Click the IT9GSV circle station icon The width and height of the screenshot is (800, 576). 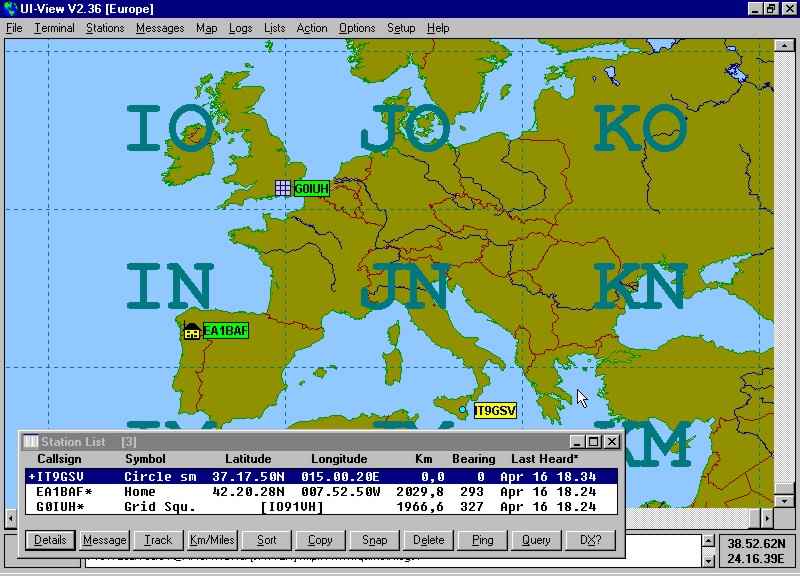pyautogui.click(x=463, y=409)
